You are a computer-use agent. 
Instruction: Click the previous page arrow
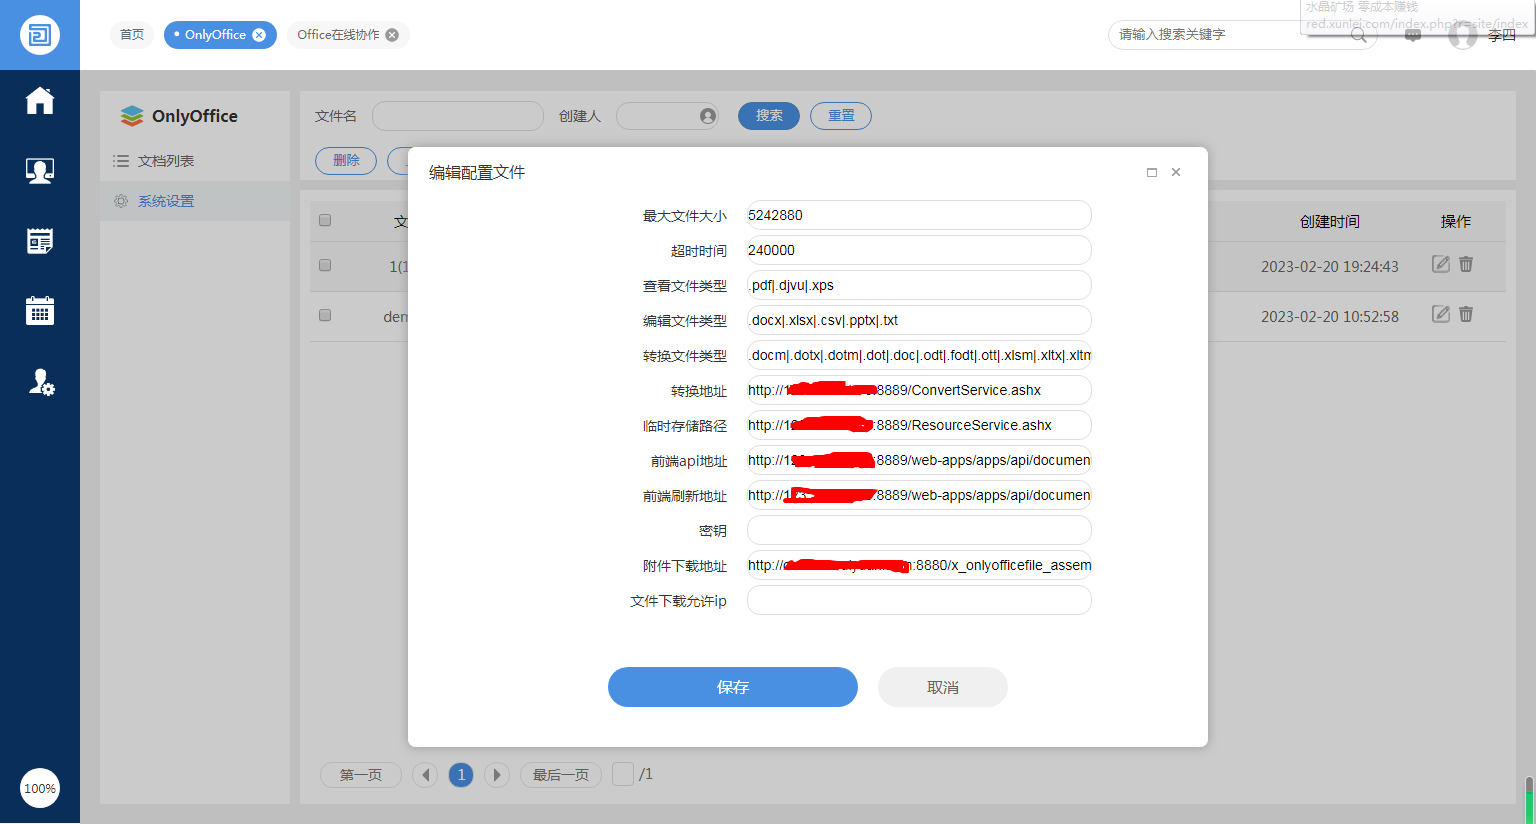tap(425, 775)
